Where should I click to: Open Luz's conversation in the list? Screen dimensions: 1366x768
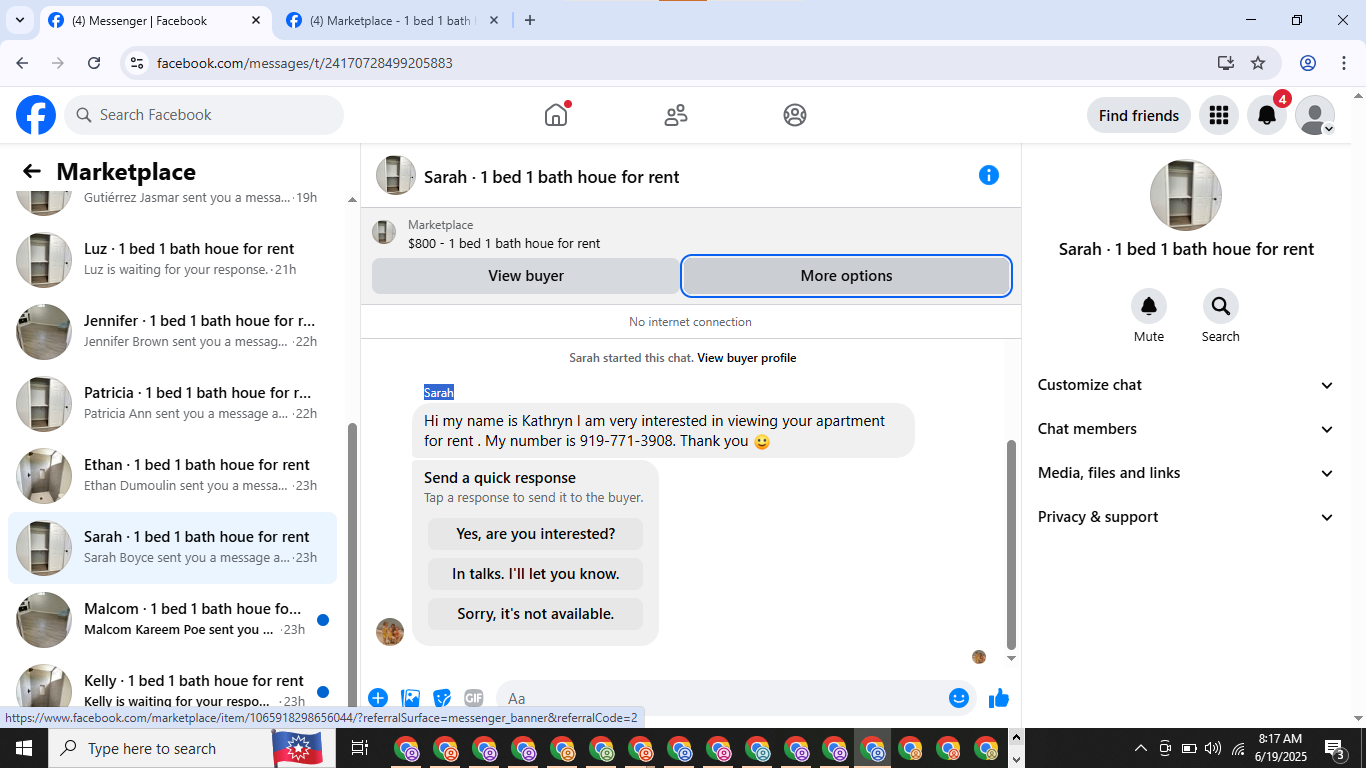coord(172,259)
